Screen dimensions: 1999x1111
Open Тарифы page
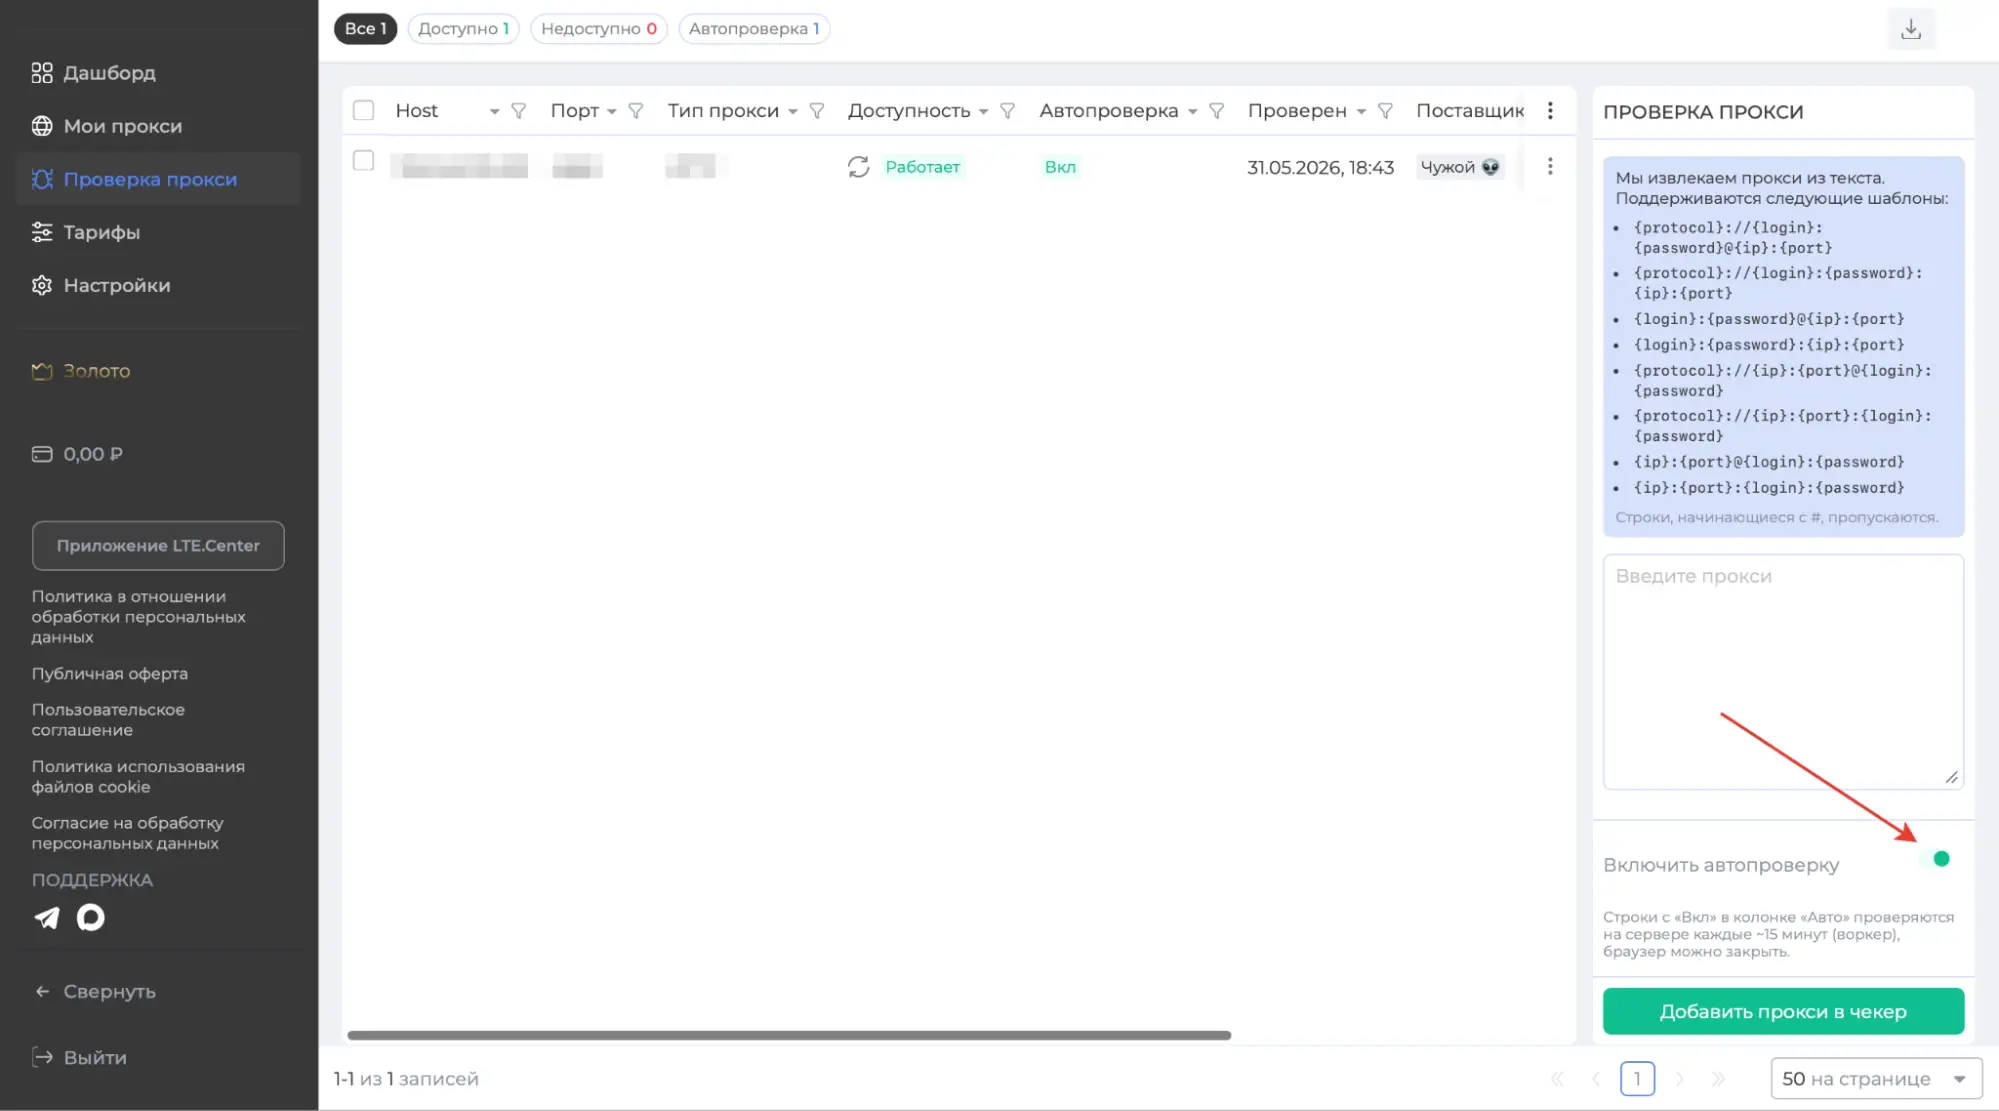pos(158,232)
